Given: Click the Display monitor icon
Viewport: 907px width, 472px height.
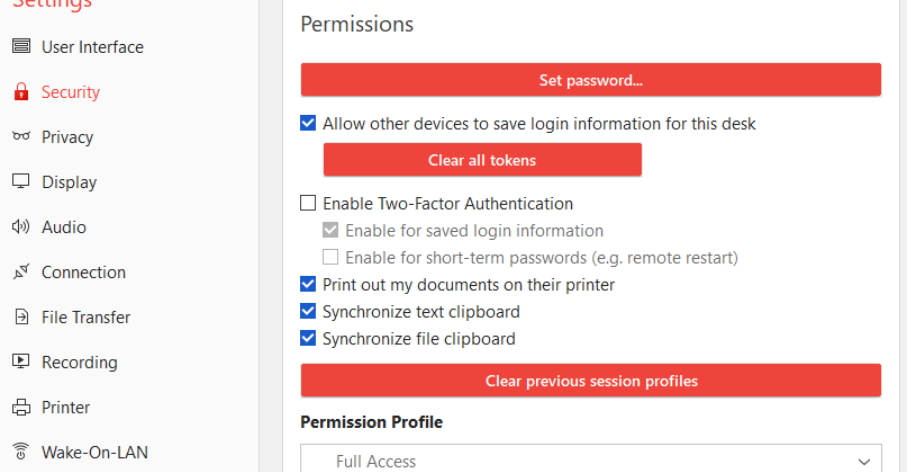Looking at the screenshot, I should 21,182.
